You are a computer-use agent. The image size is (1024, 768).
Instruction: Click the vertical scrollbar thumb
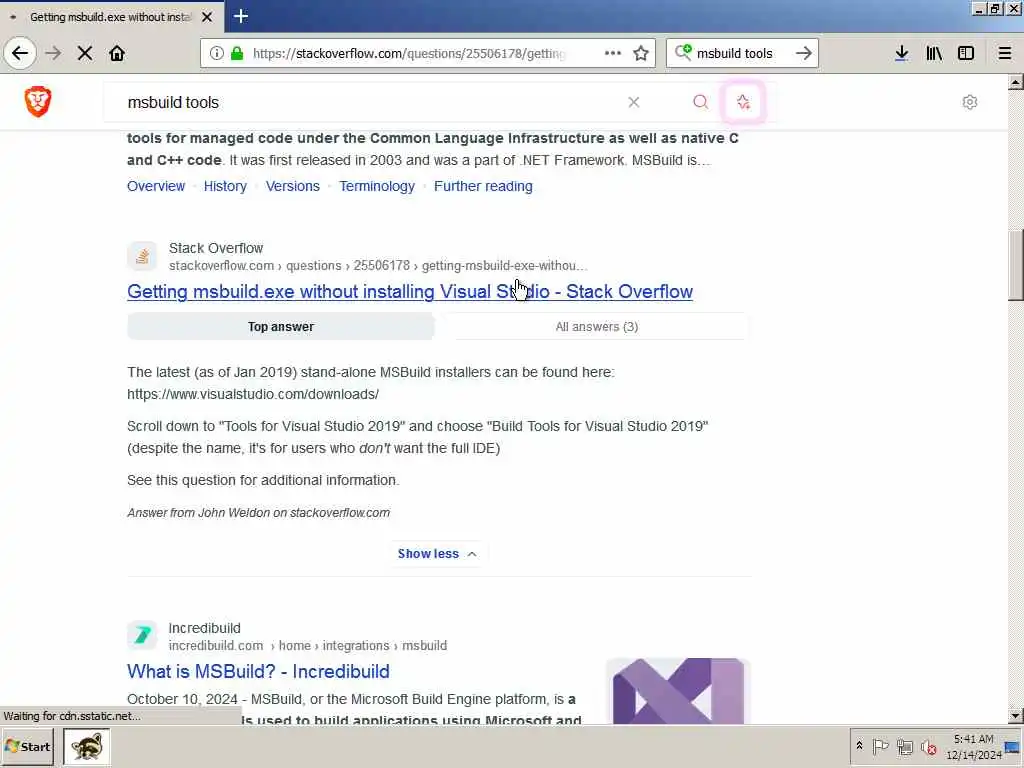pyautogui.click(x=1015, y=264)
